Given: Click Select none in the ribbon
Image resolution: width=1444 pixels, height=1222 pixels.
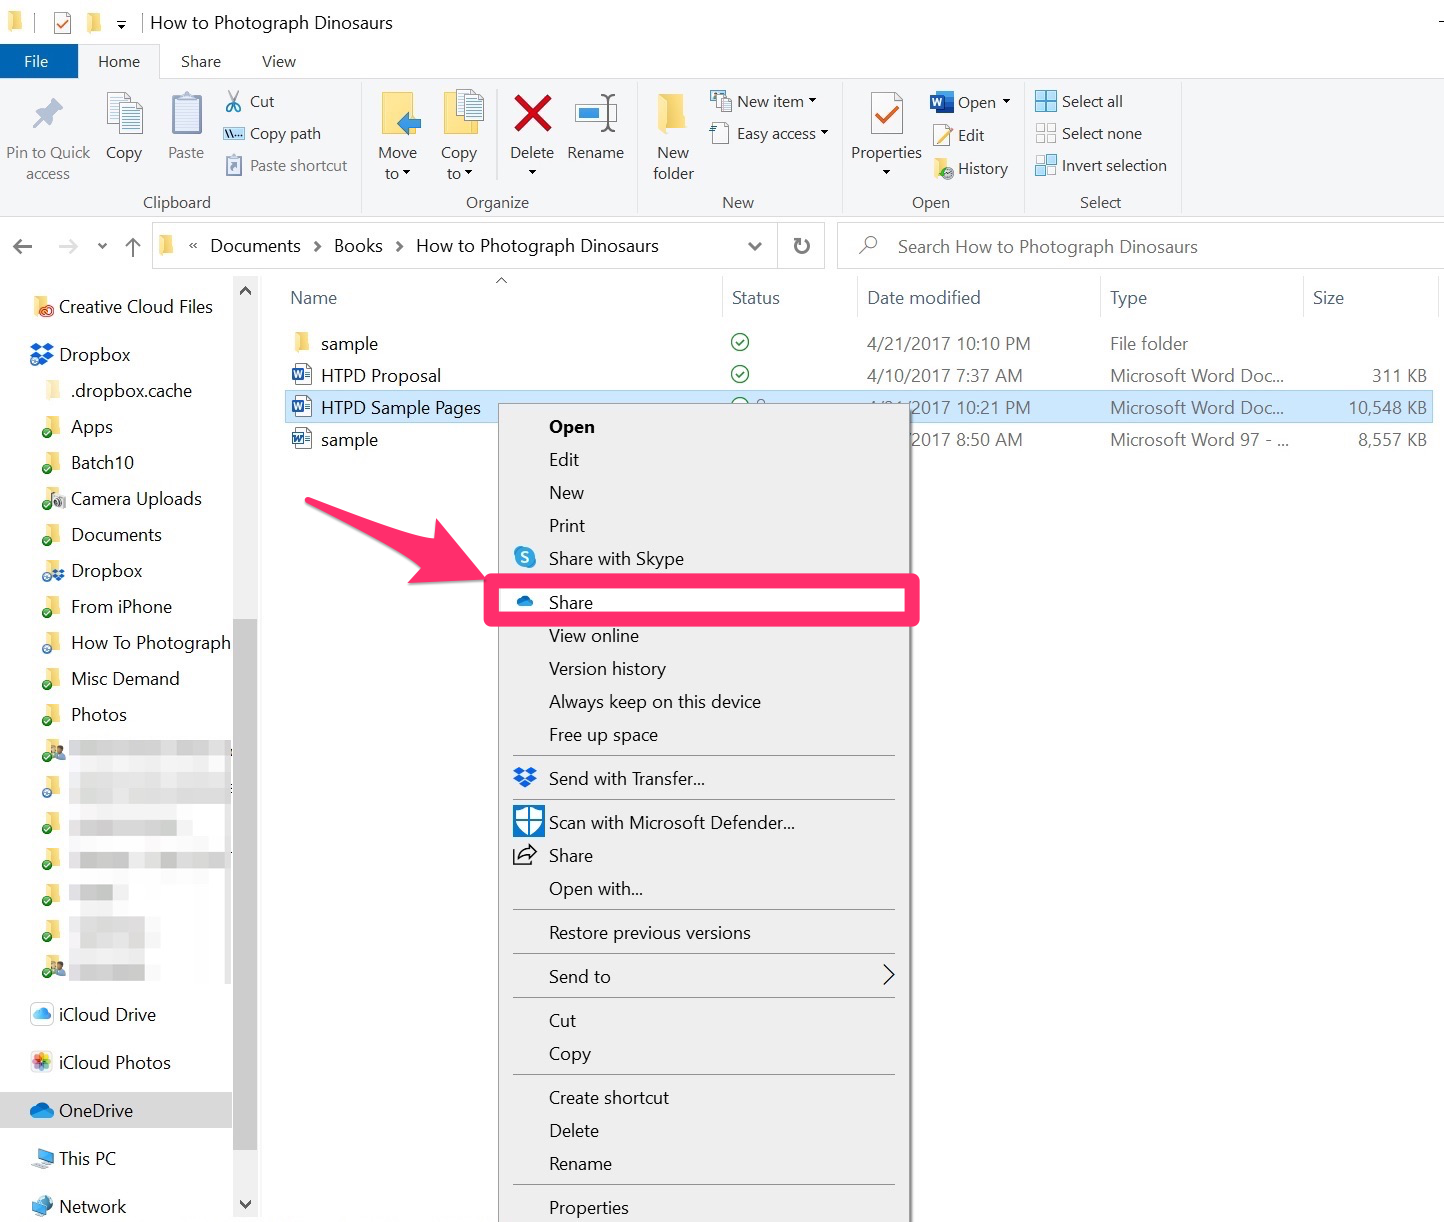Looking at the screenshot, I should pyautogui.click(x=1088, y=133).
